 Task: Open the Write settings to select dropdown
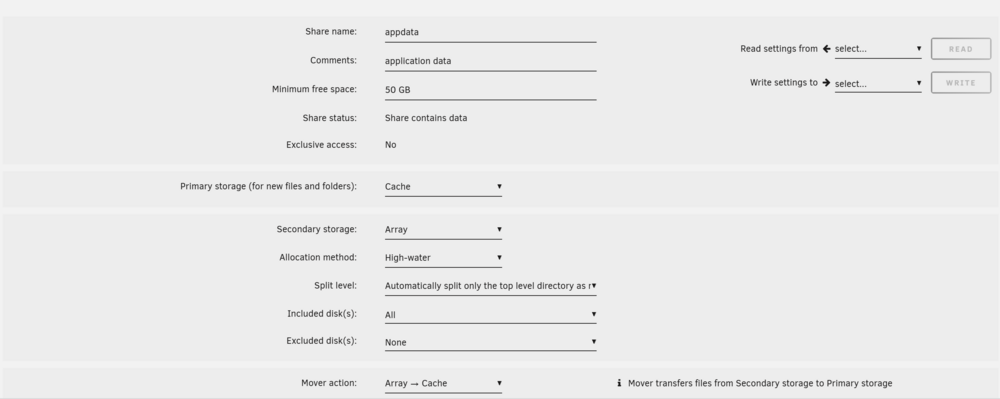(x=878, y=83)
